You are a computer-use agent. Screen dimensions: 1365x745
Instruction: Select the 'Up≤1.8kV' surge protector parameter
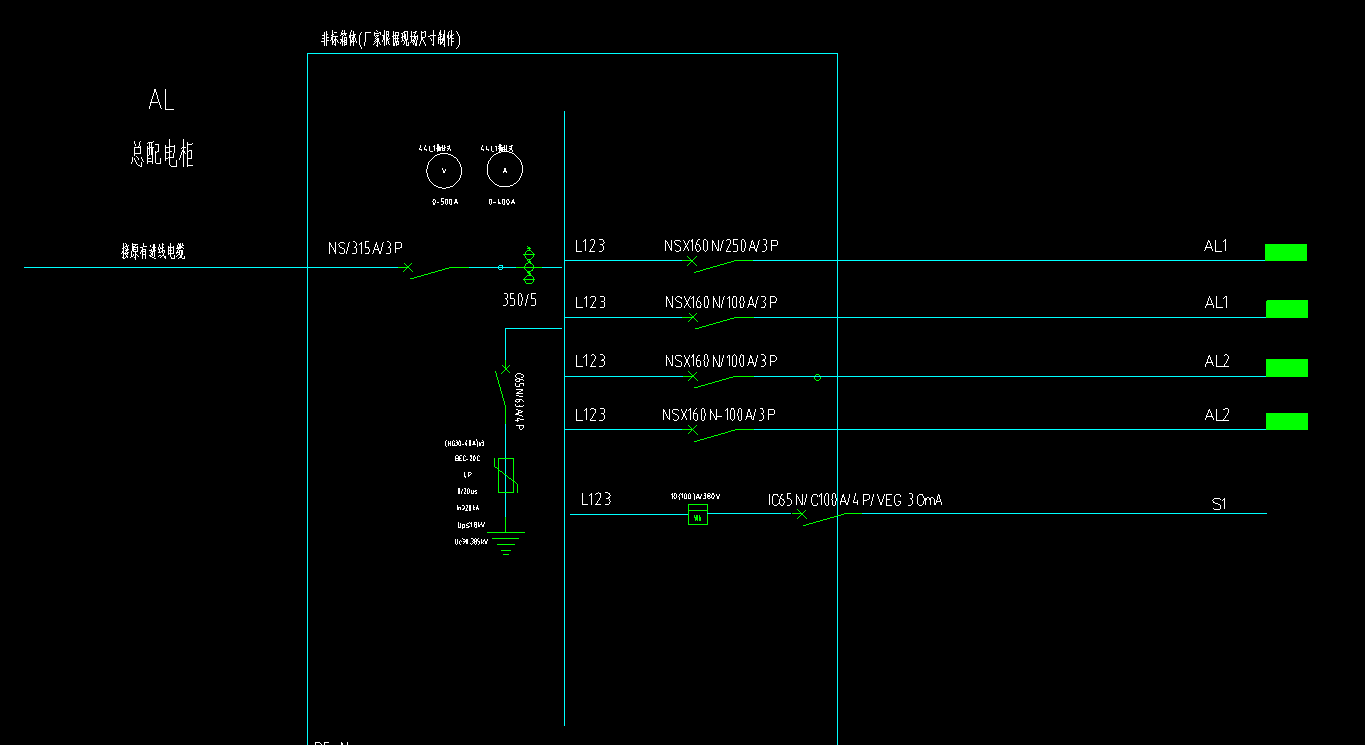pyautogui.click(x=471, y=525)
